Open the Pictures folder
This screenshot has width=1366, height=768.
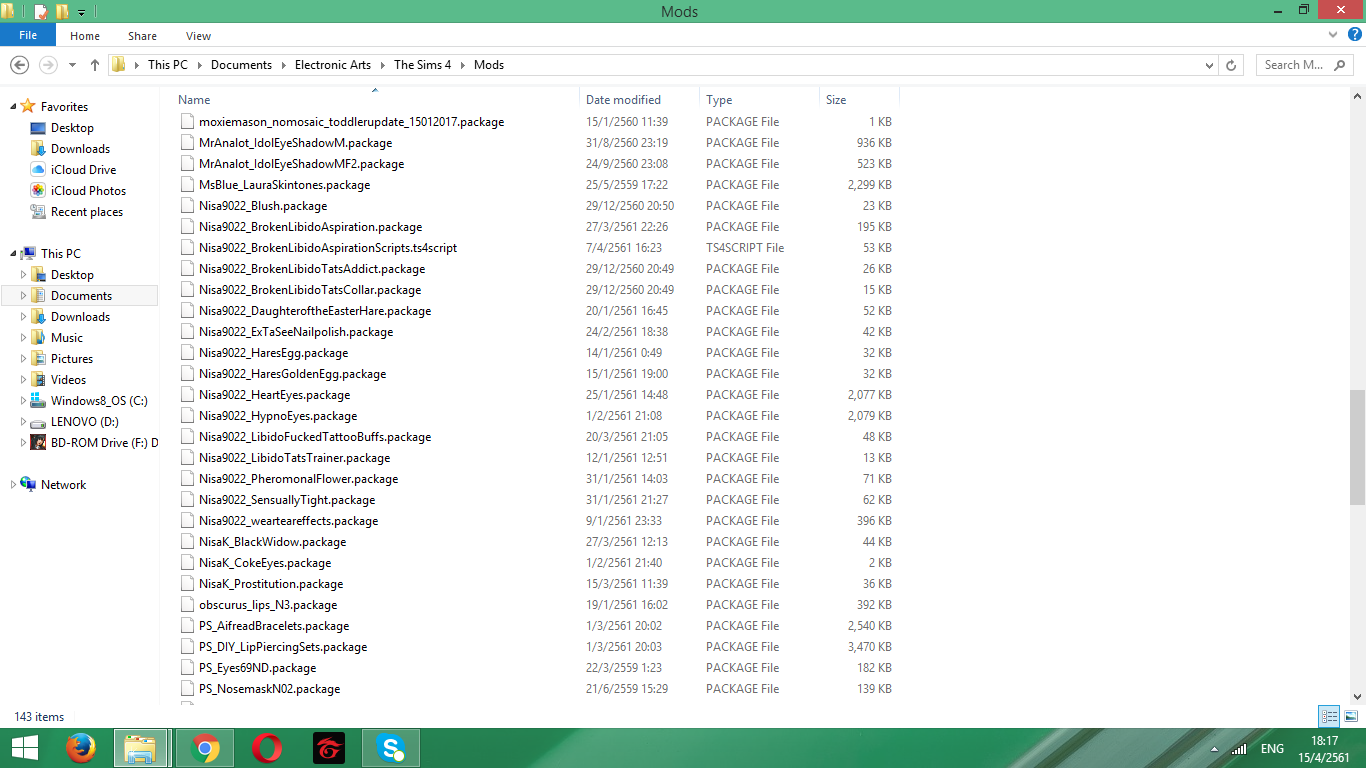(72, 359)
